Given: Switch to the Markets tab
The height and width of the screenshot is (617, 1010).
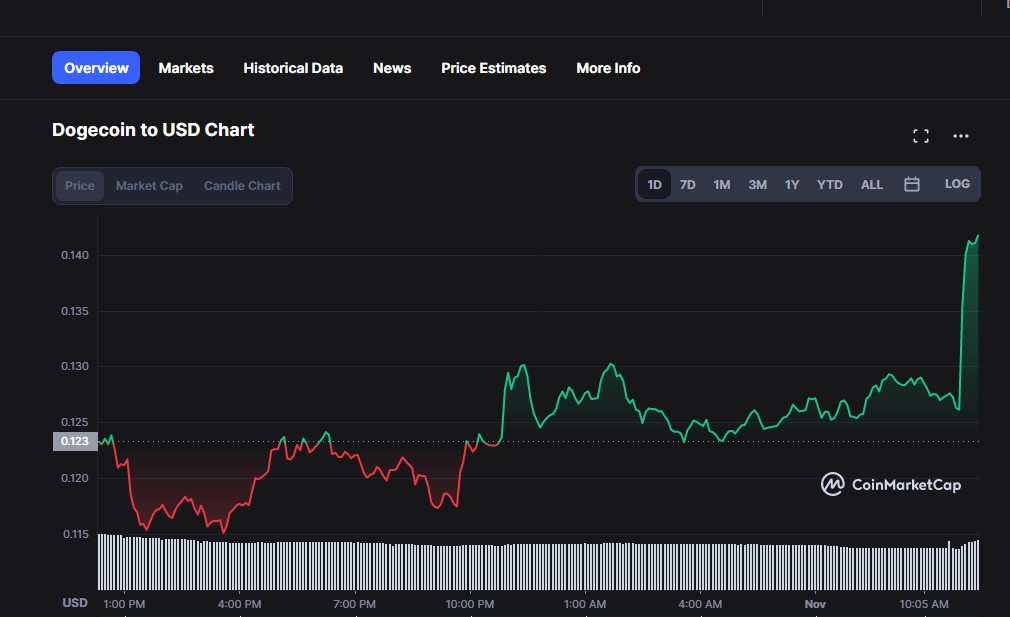Looking at the screenshot, I should (185, 68).
